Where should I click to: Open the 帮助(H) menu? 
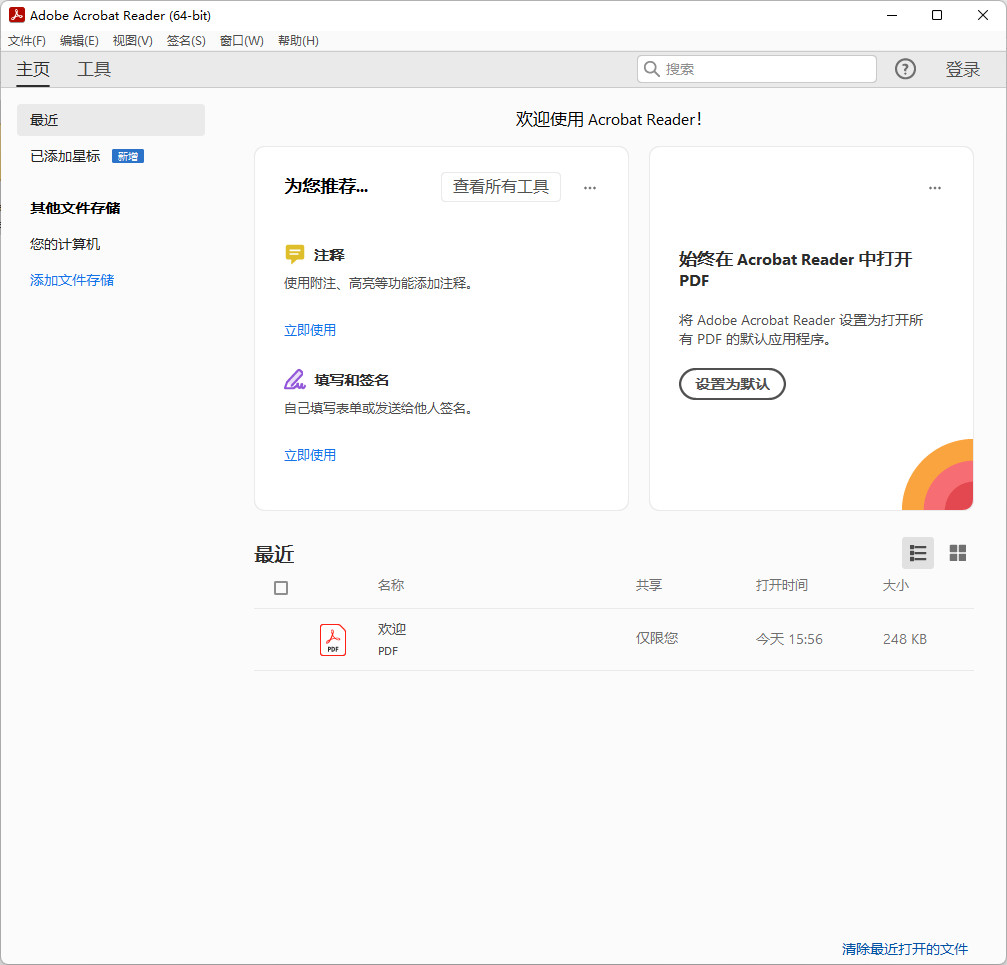click(298, 40)
